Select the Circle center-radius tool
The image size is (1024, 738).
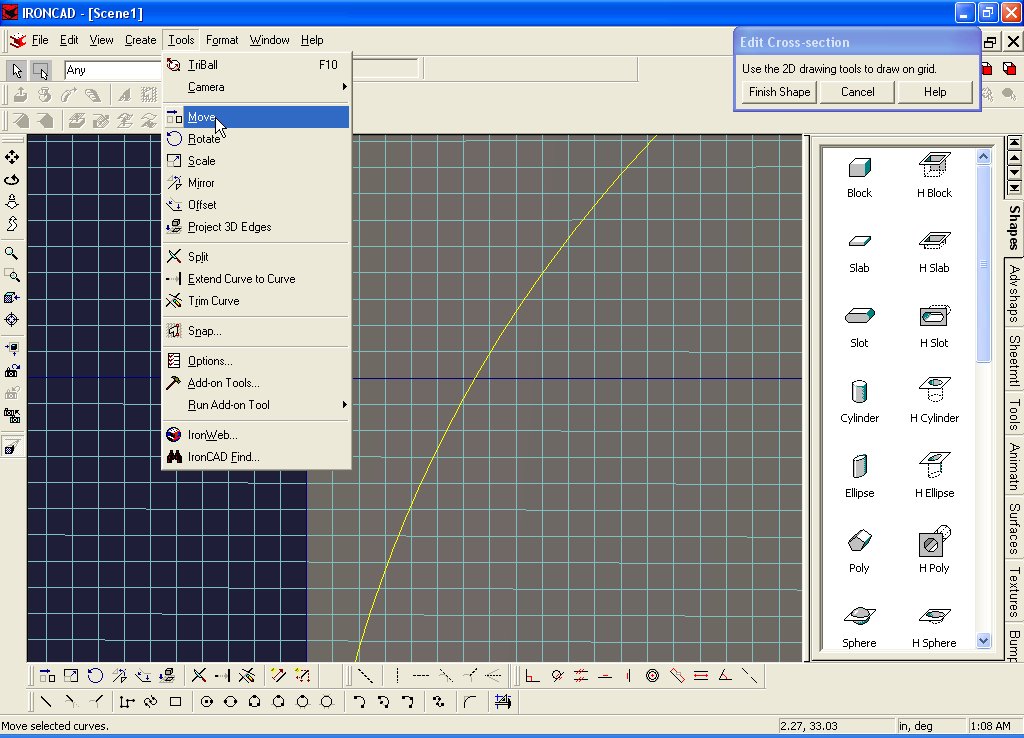pyautogui.click(x=207, y=702)
